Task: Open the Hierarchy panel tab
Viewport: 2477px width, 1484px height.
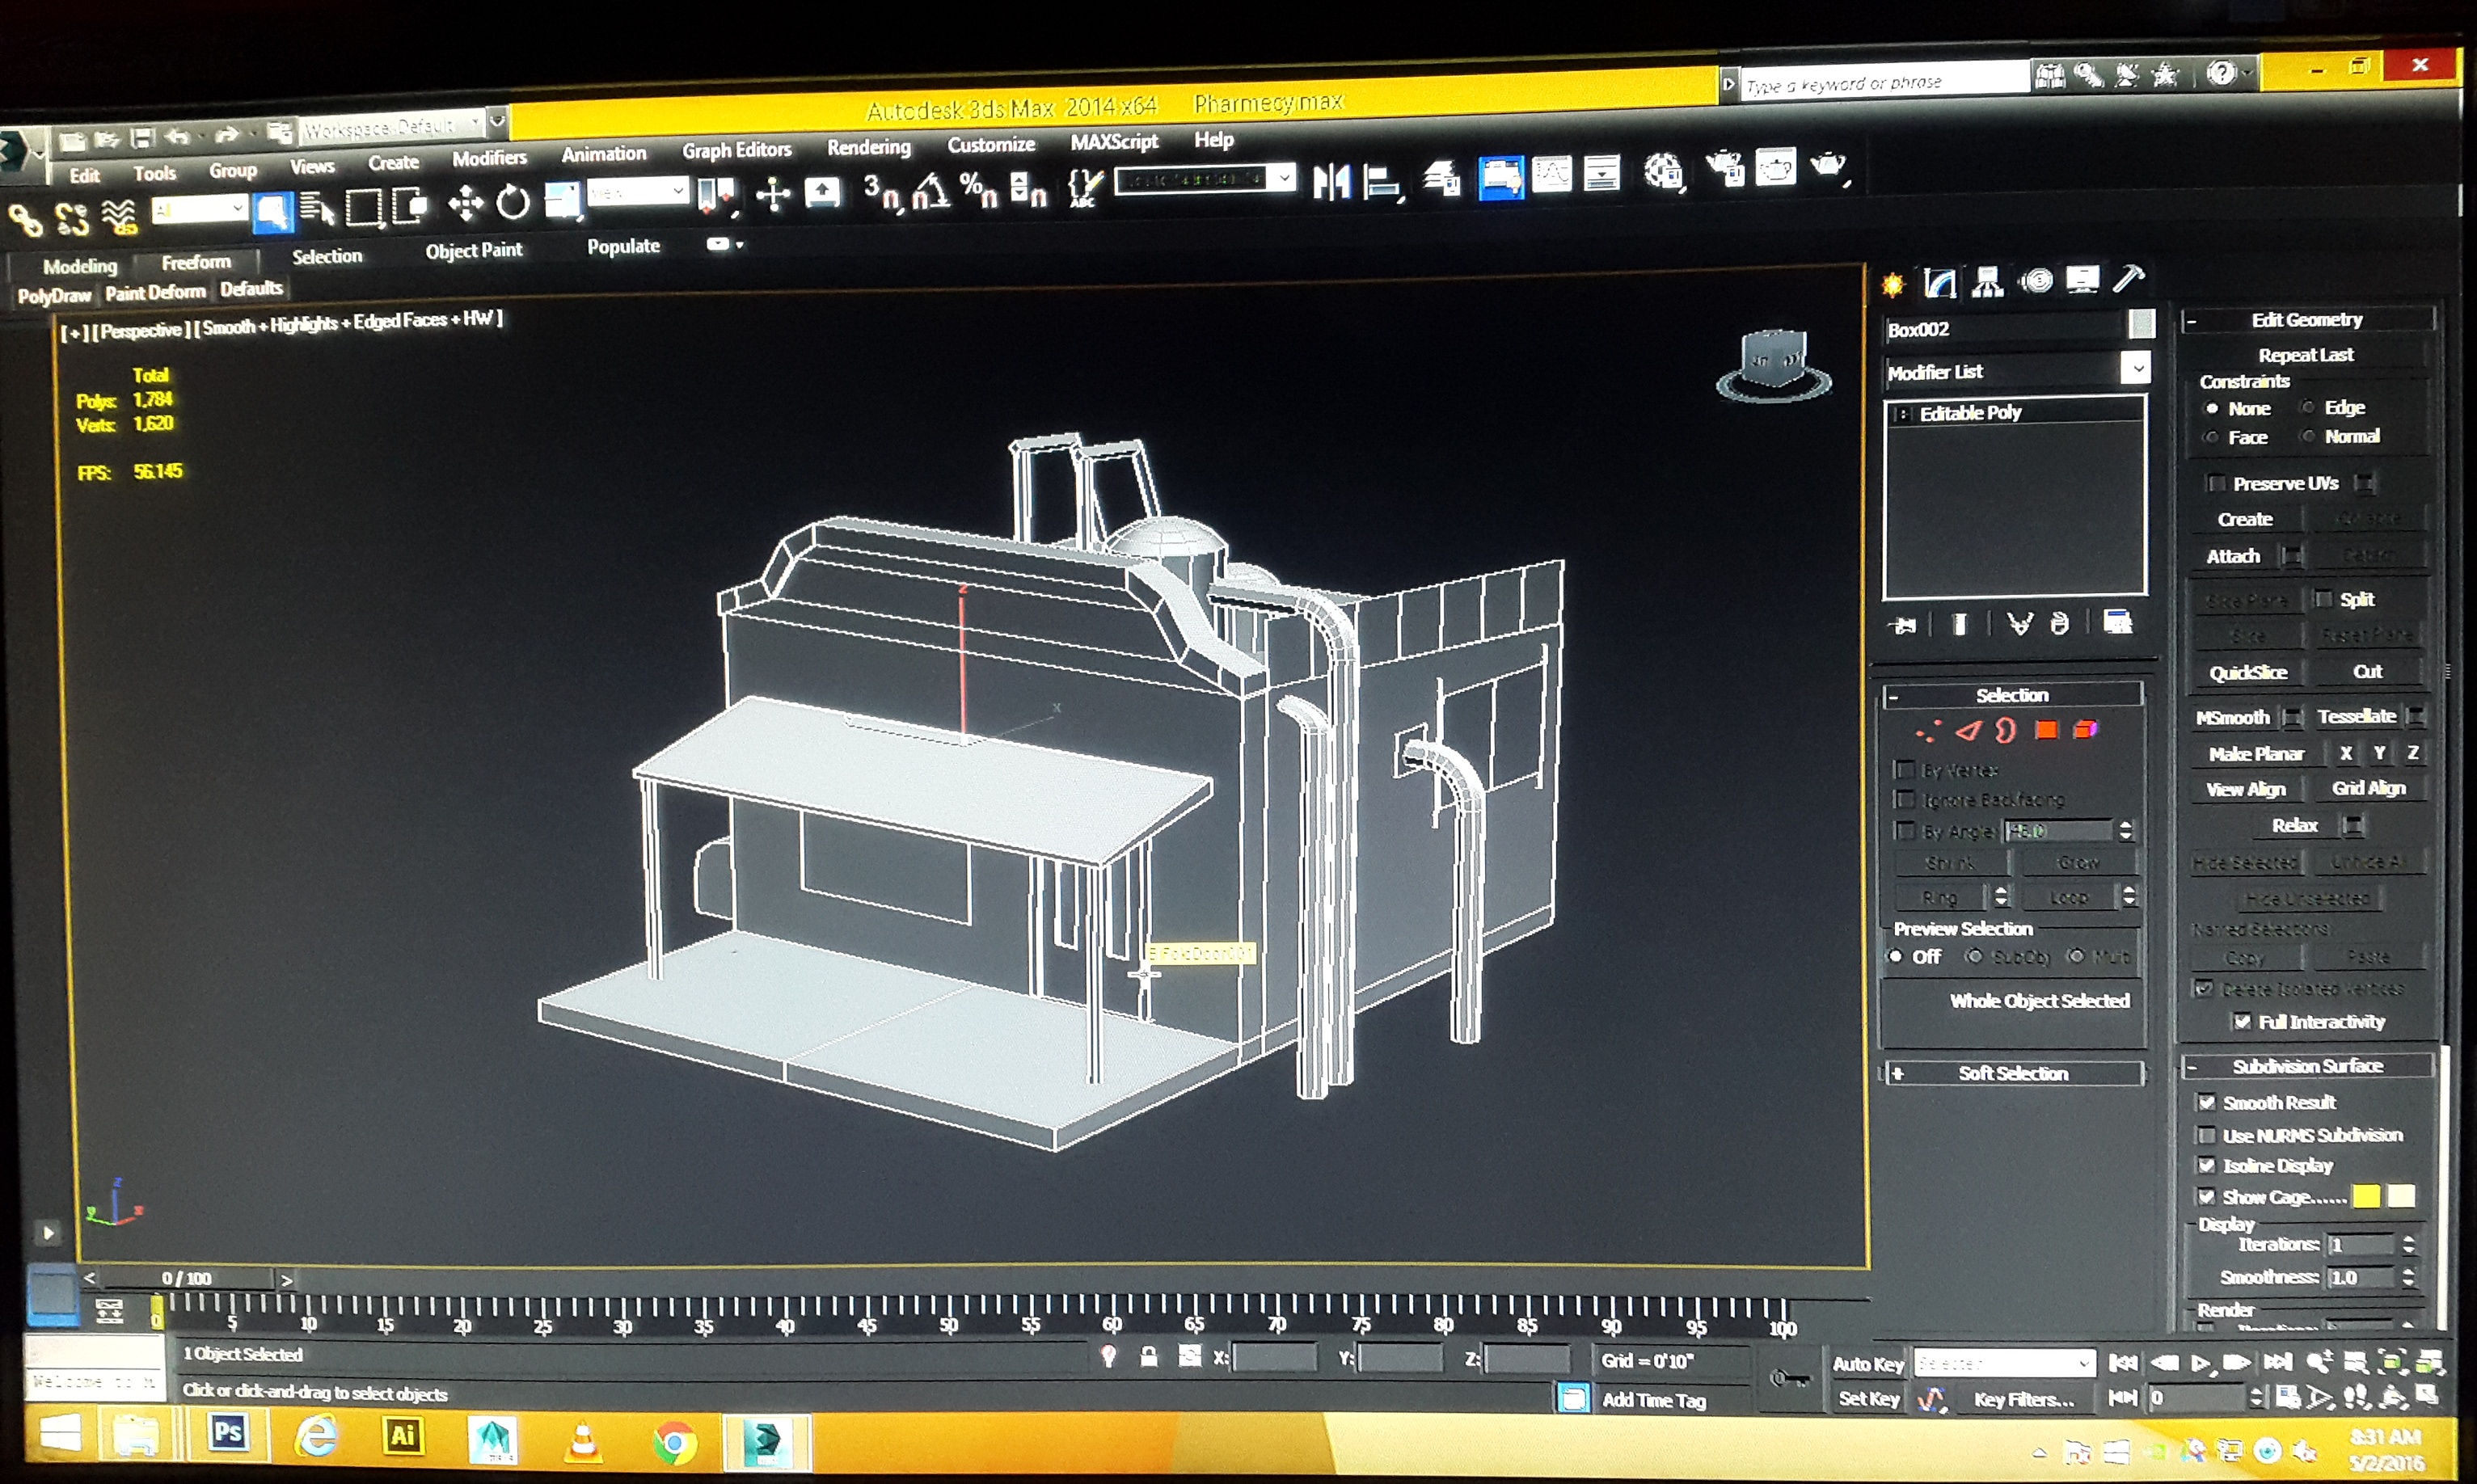Action: 1987,283
